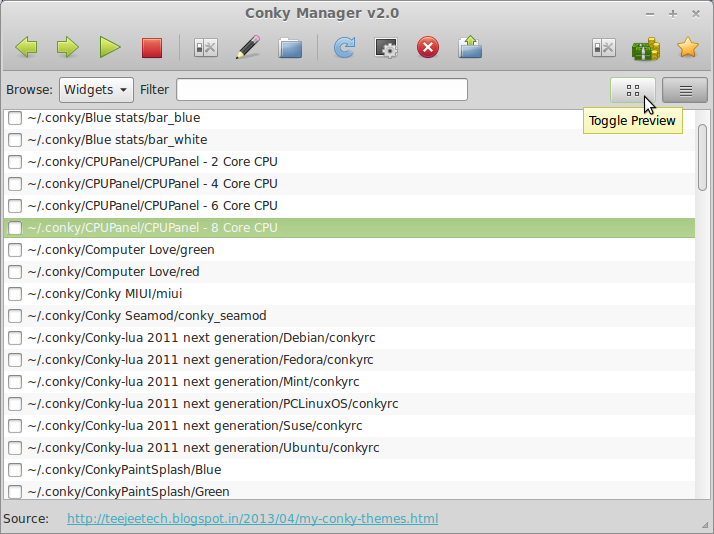Screen dimensions: 714x534
Task: Check the Mint/conkyrc widget checkbox
Action: click(x=15, y=382)
